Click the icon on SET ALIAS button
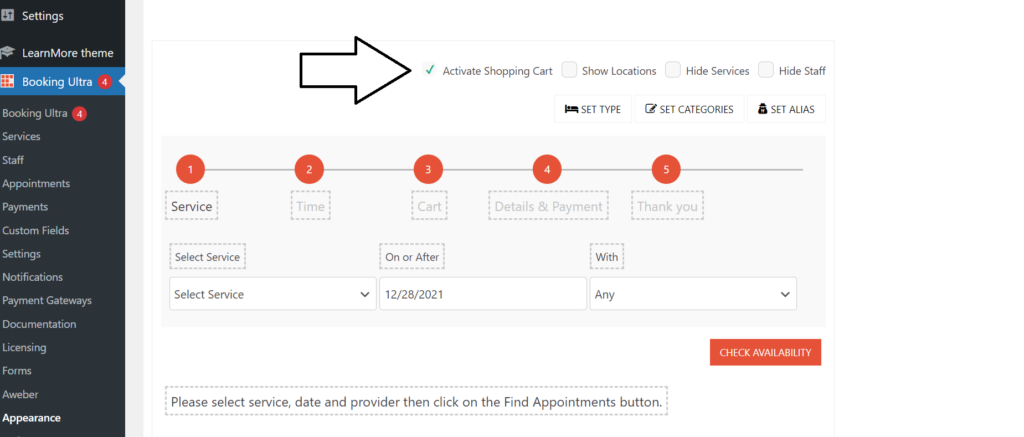This screenshot has height=437, width=1024. [762, 109]
